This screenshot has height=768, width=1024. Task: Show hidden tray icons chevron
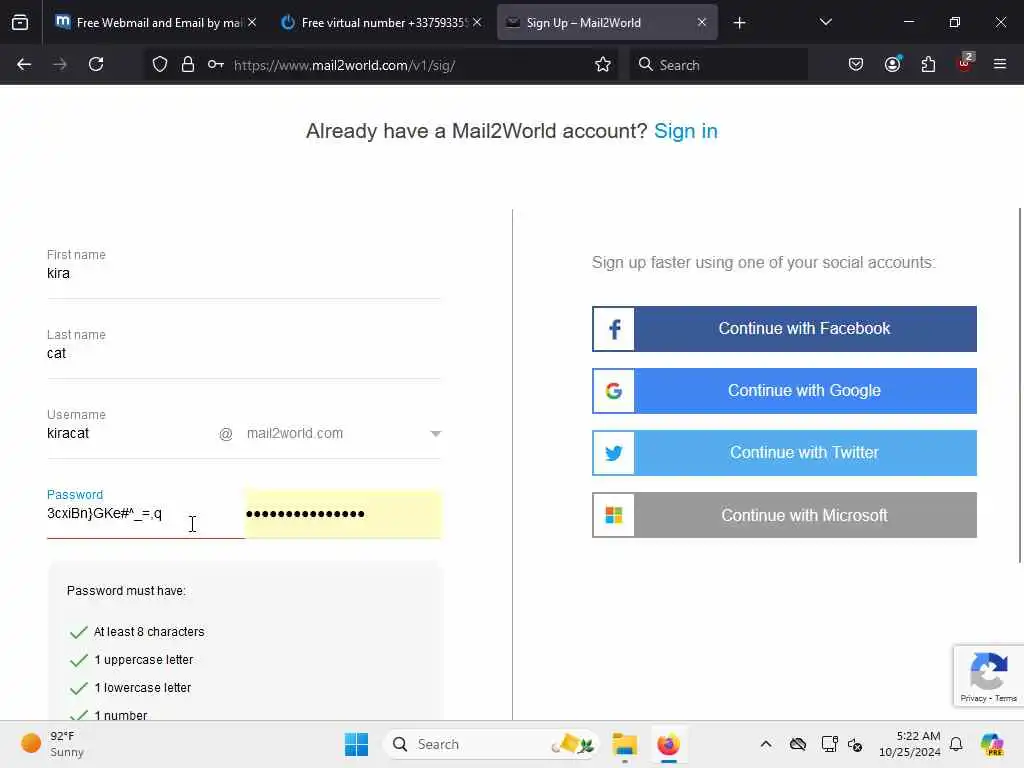pyautogui.click(x=766, y=744)
